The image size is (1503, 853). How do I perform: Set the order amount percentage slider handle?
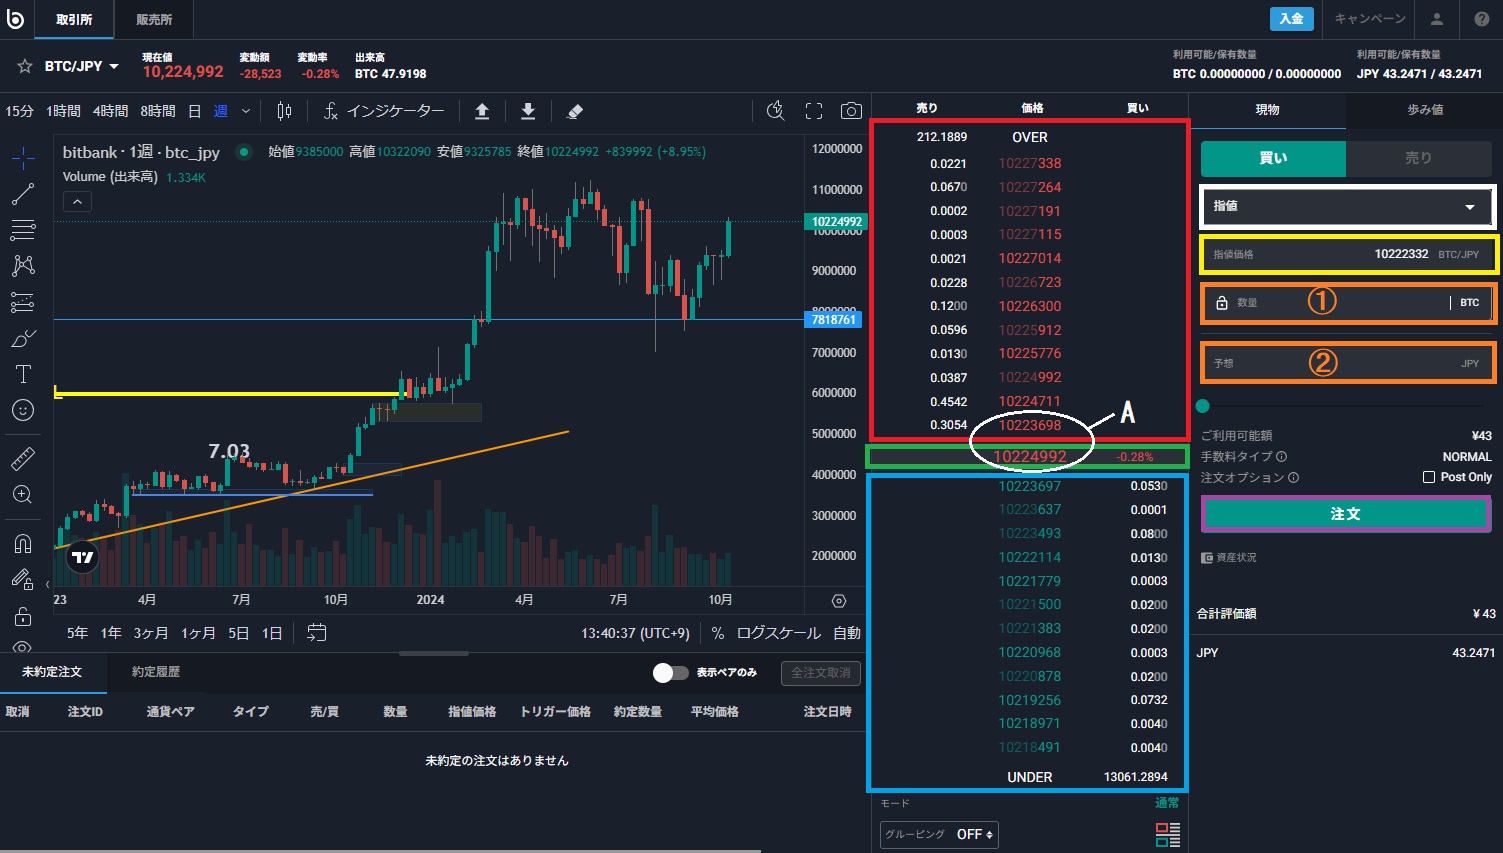1203,406
